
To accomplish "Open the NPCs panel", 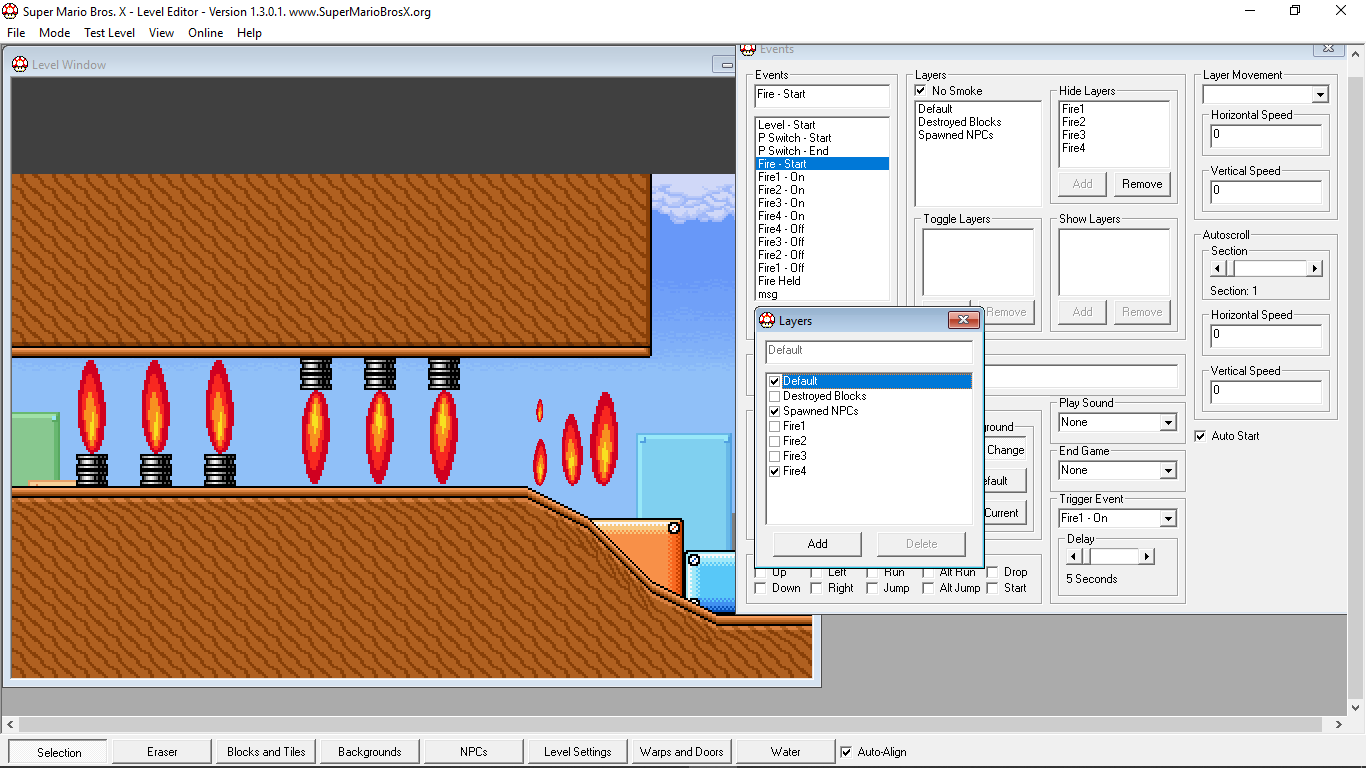I will pos(474,752).
